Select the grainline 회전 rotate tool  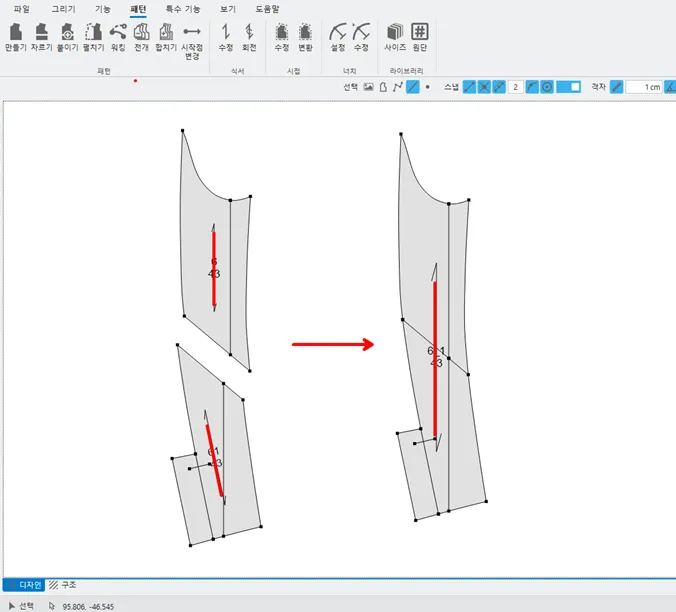tap(249, 37)
